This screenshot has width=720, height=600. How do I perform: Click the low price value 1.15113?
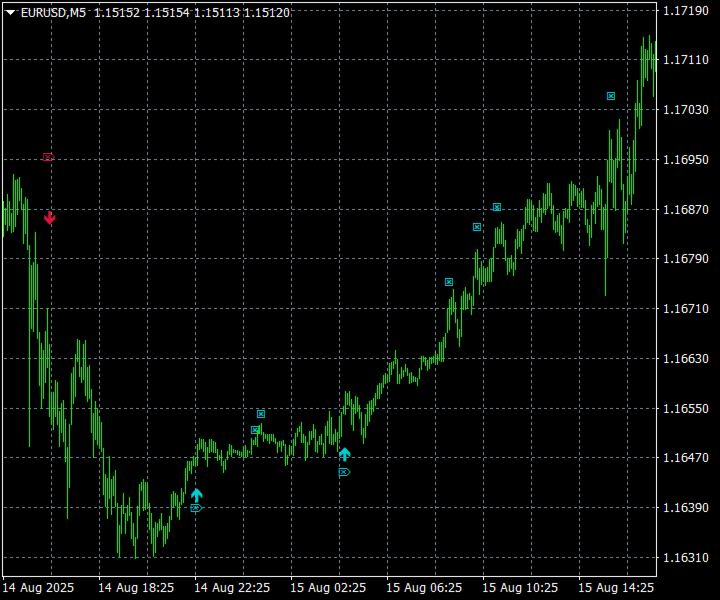[x=216, y=13]
